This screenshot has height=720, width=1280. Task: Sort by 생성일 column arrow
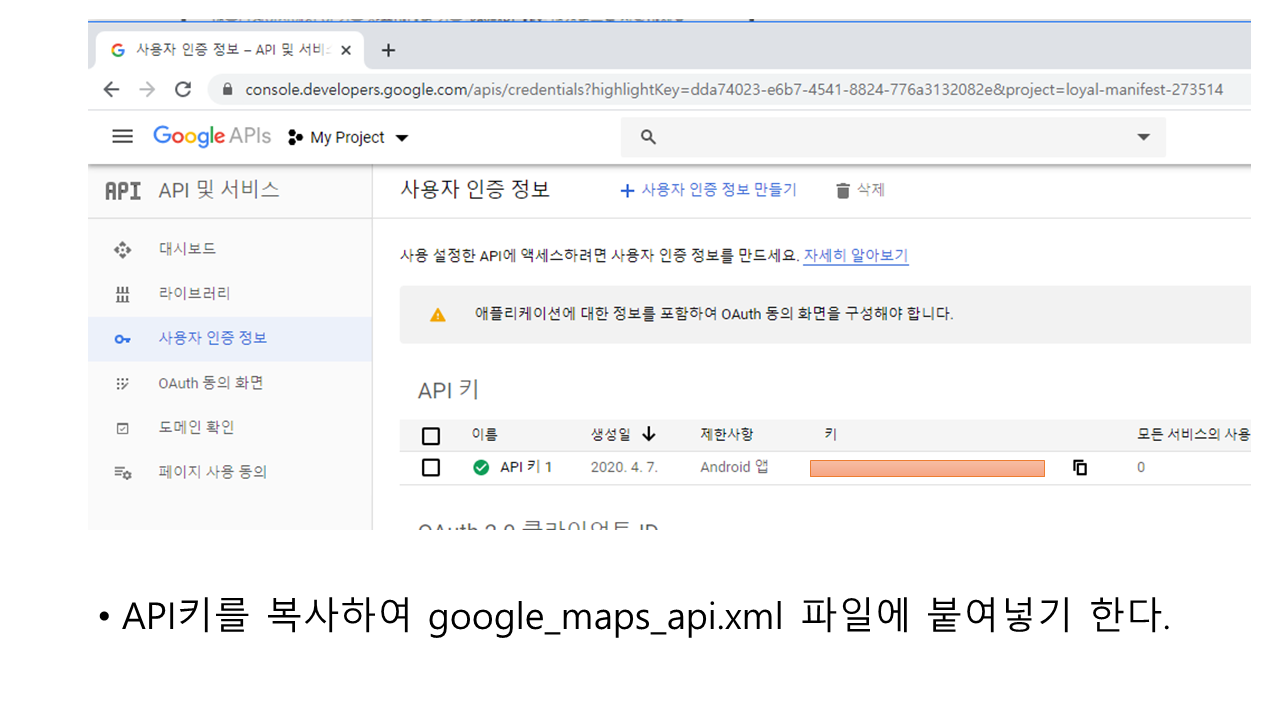point(649,434)
